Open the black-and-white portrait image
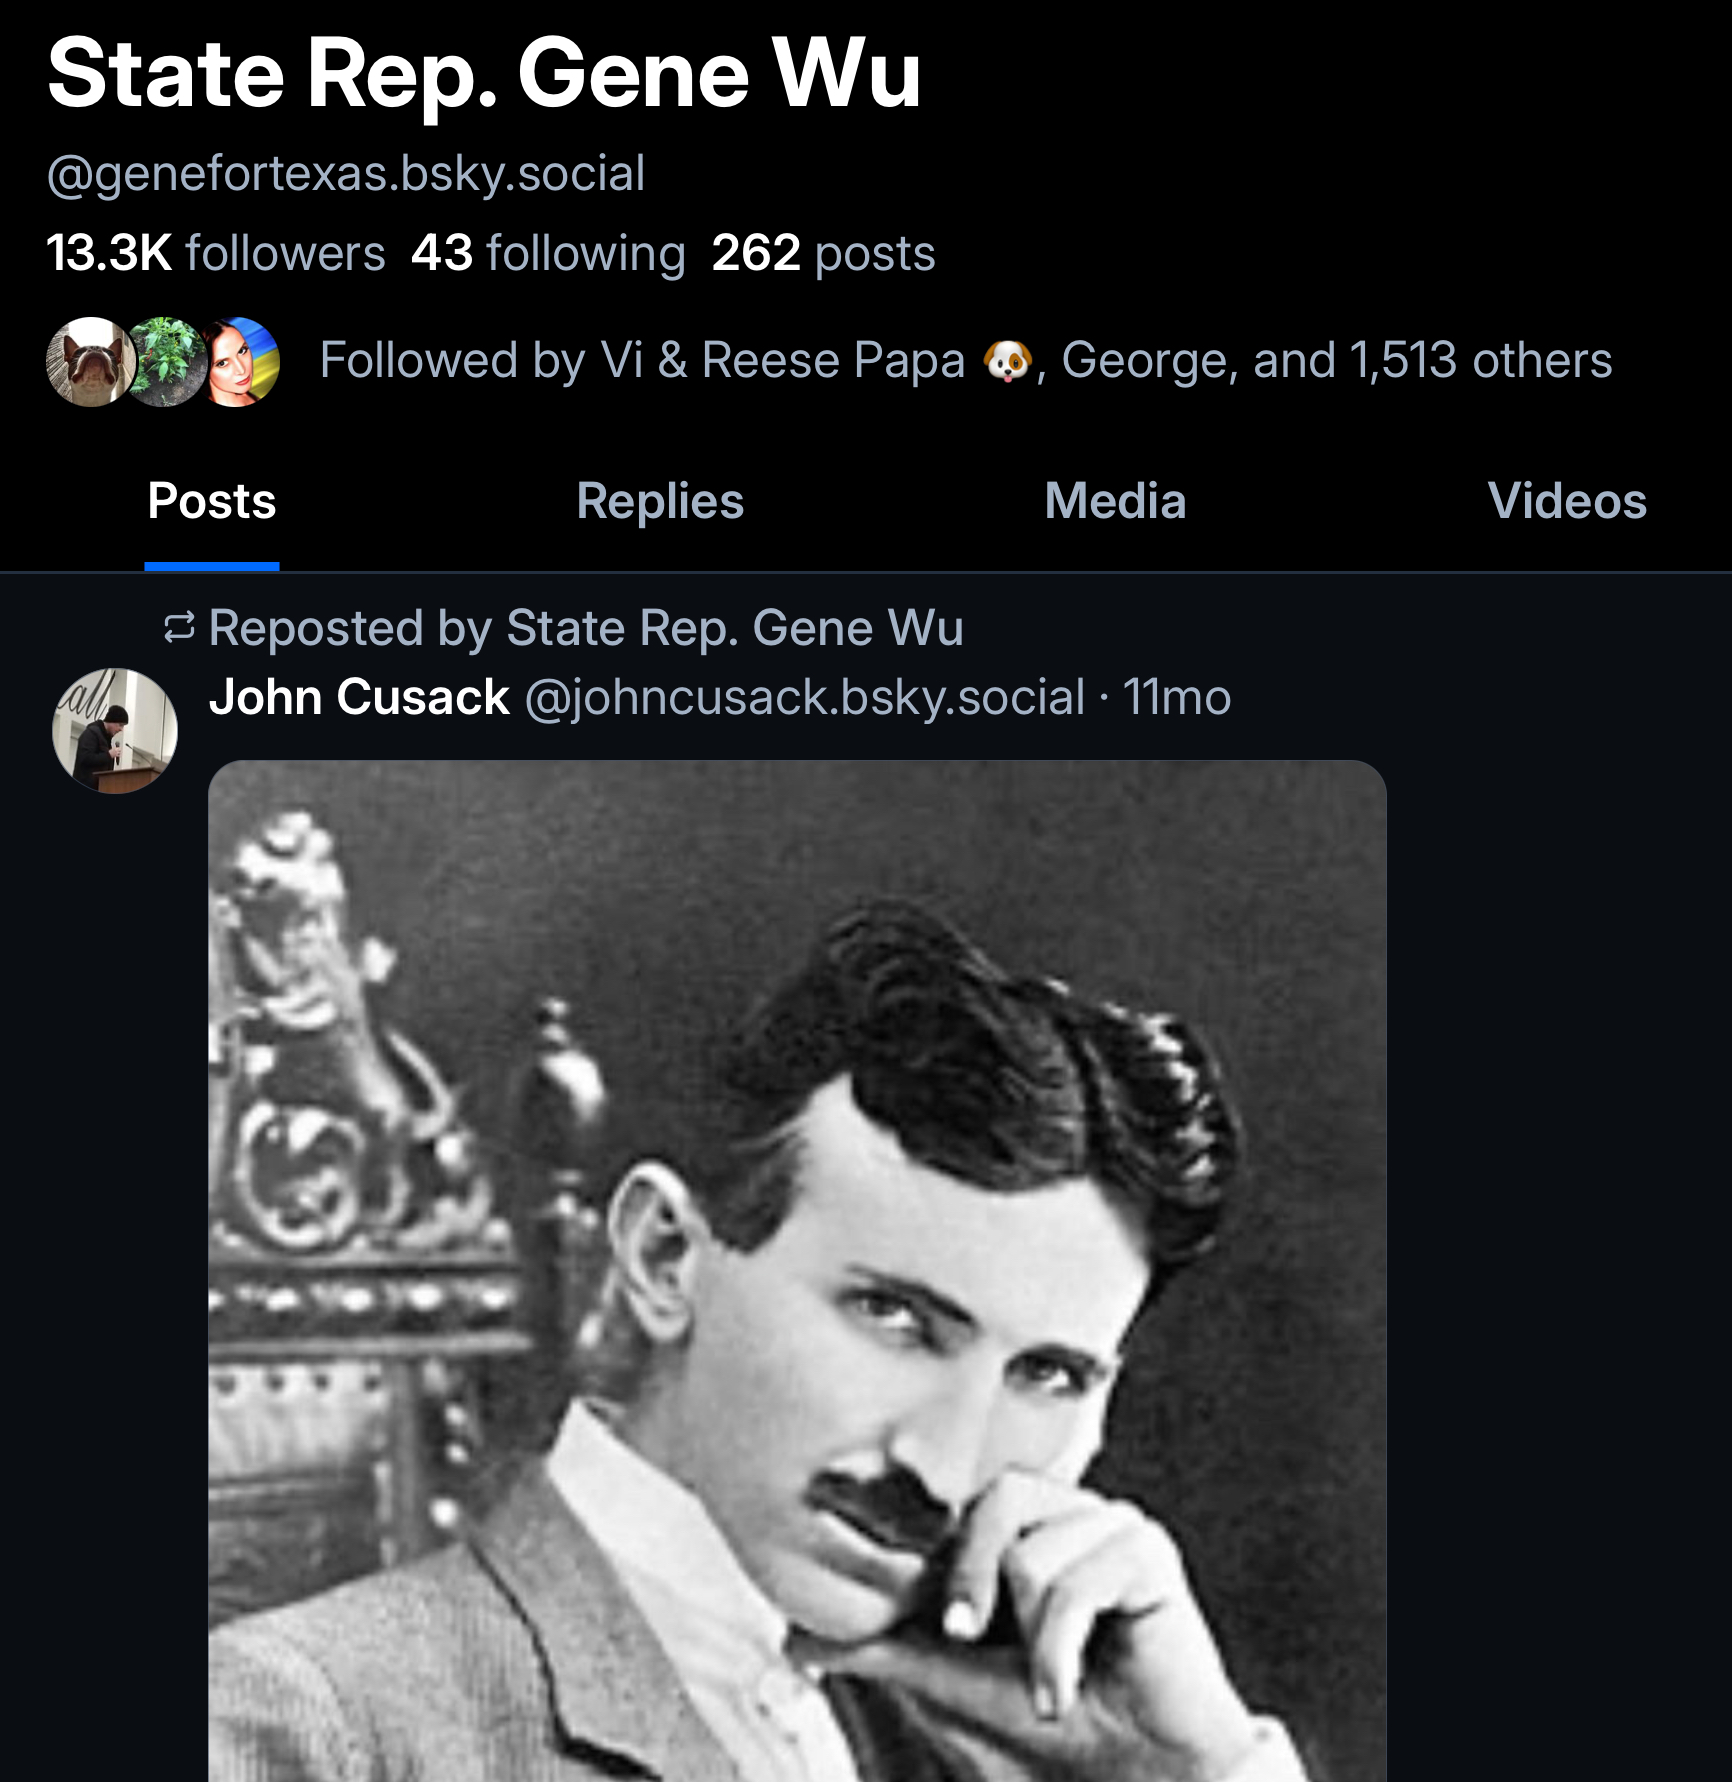Image resolution: width=1732 pixels, height=1782 pixels. pos(797,1270)
